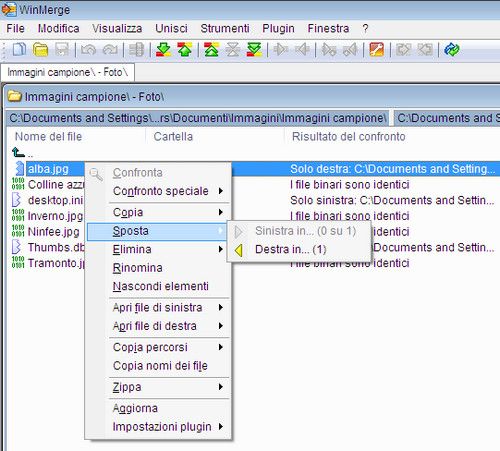Click the Refresh blue arrows icon
Viewport: 500px width, 451px height.
[x=452, y=50]
